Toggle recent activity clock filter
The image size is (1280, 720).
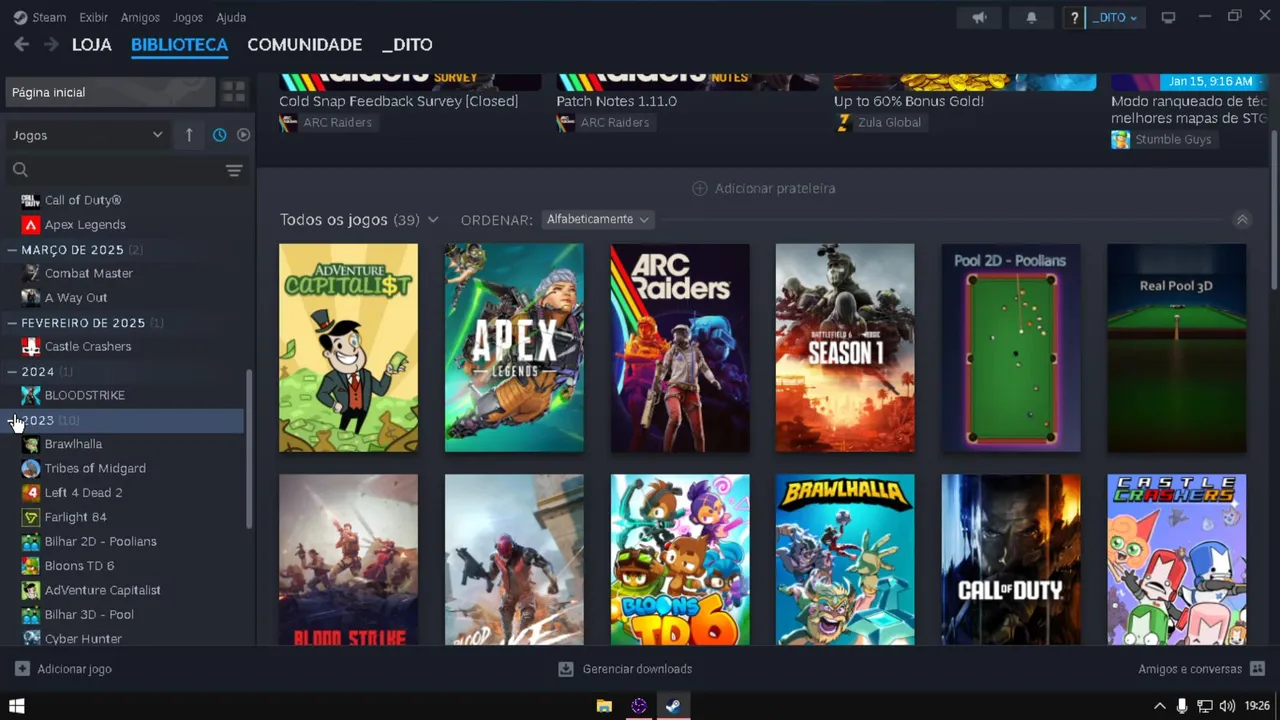tap(219, 135)
